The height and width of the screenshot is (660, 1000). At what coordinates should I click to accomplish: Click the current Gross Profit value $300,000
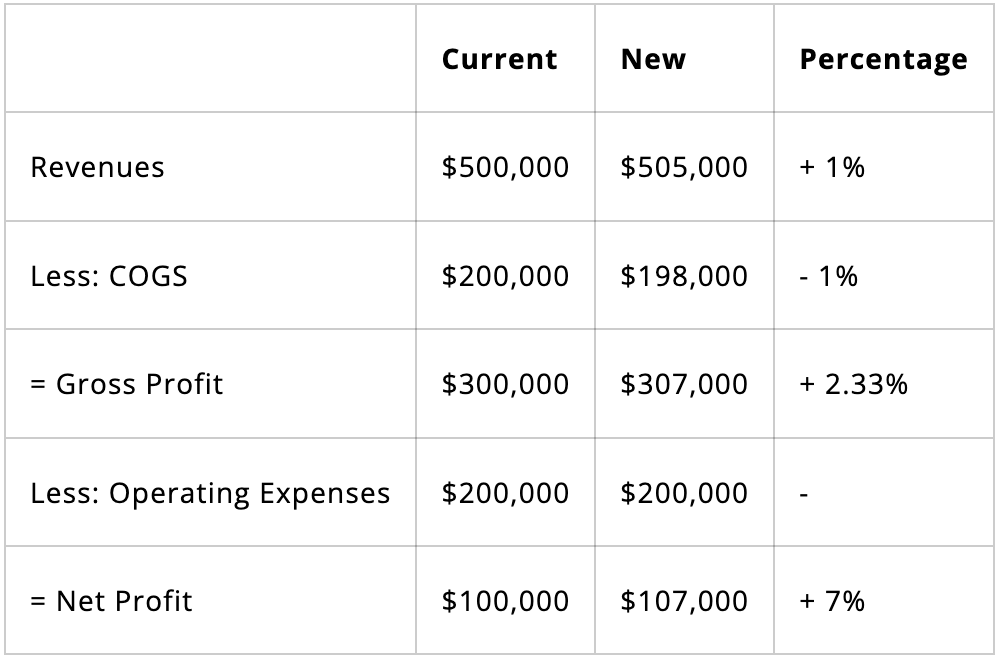point(505,384)
